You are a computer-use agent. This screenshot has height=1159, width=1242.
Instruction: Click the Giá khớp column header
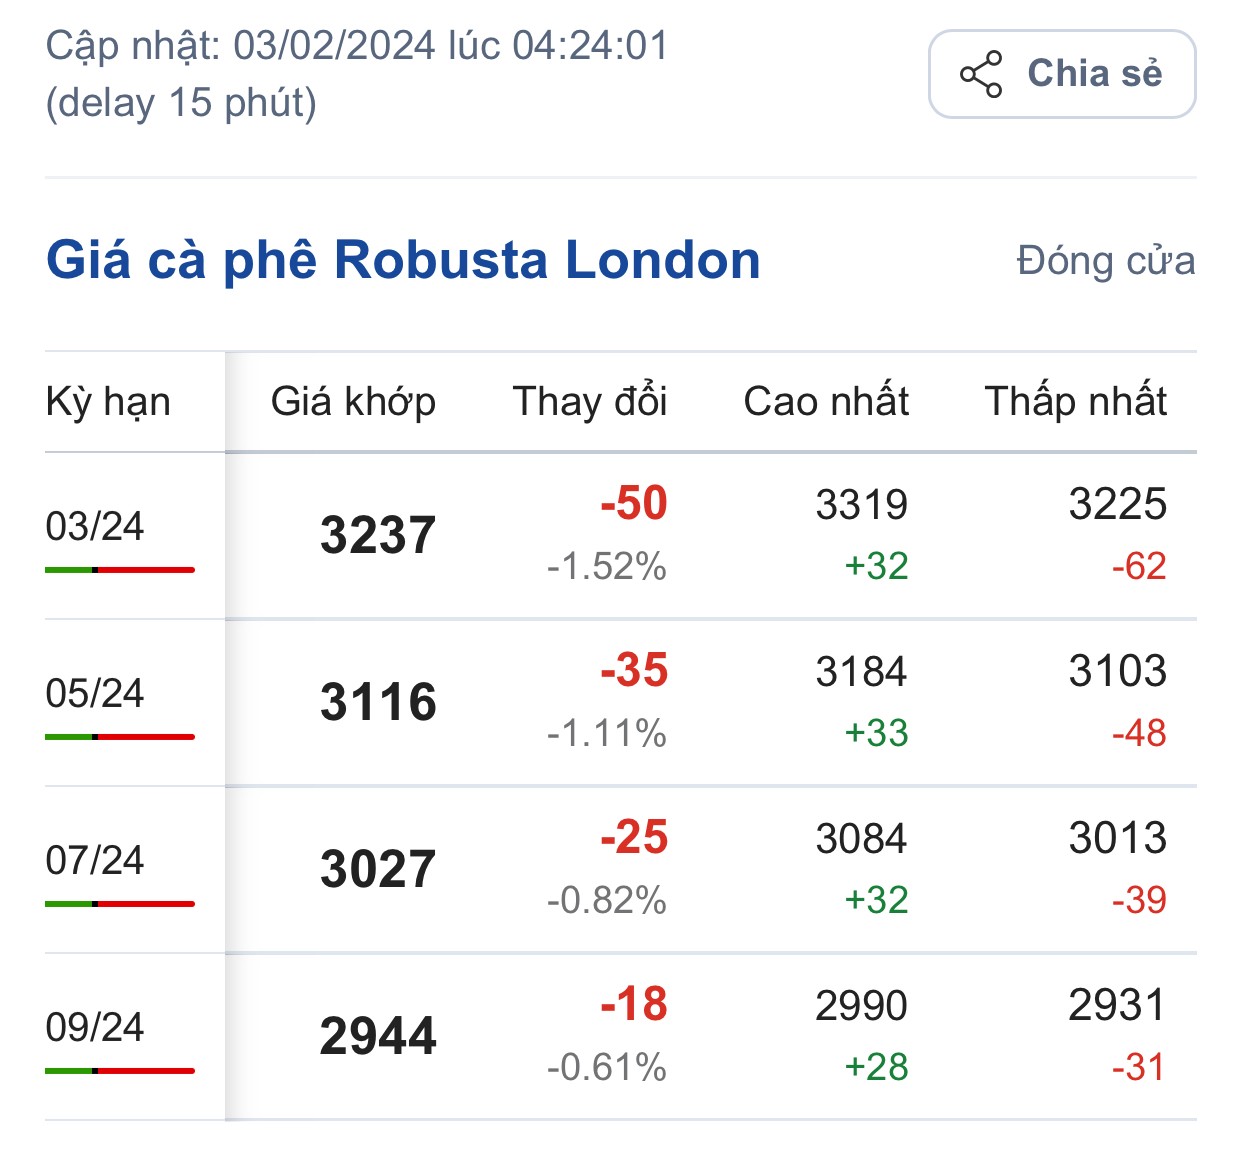pyautogui.click(x=353, y=401)
